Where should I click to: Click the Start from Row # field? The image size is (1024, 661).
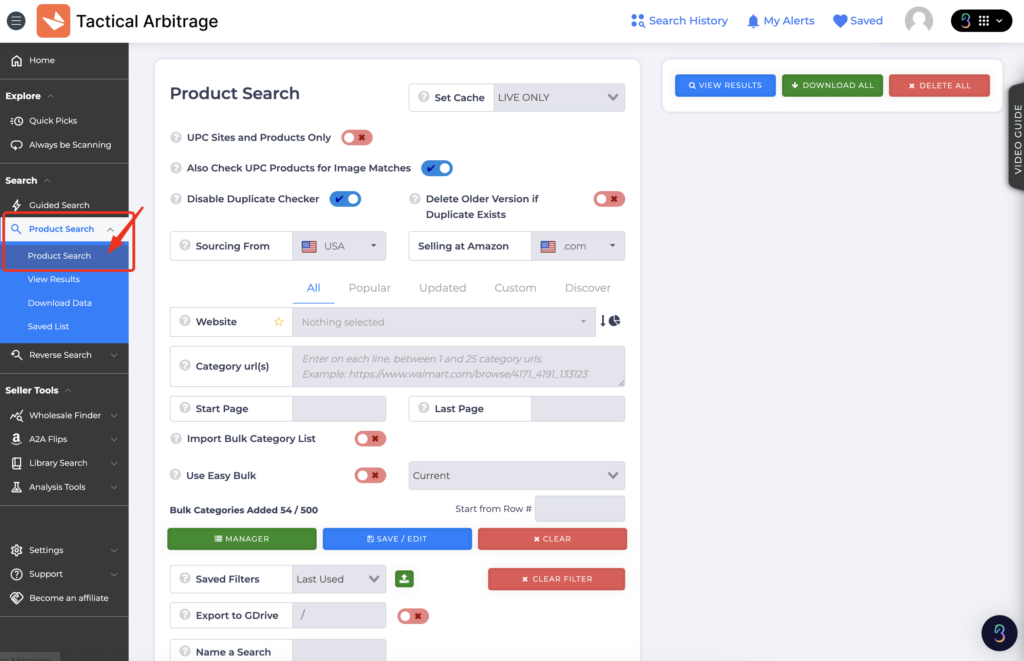point(580,509)
